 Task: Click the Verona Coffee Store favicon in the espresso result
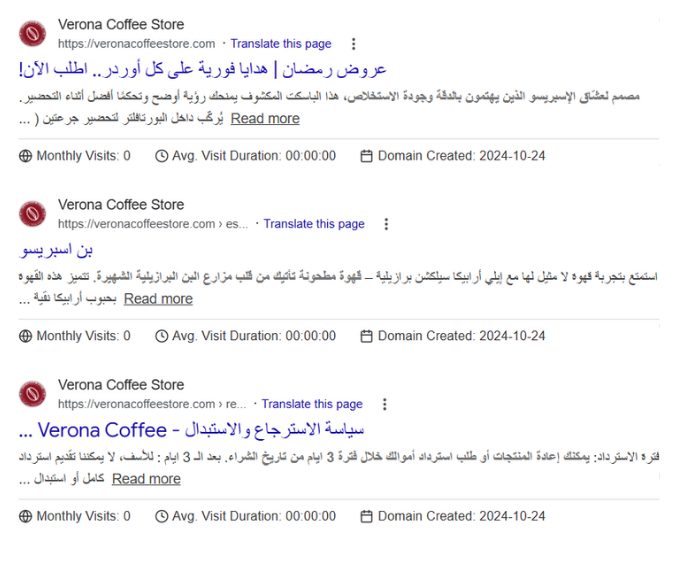[32, 214]
